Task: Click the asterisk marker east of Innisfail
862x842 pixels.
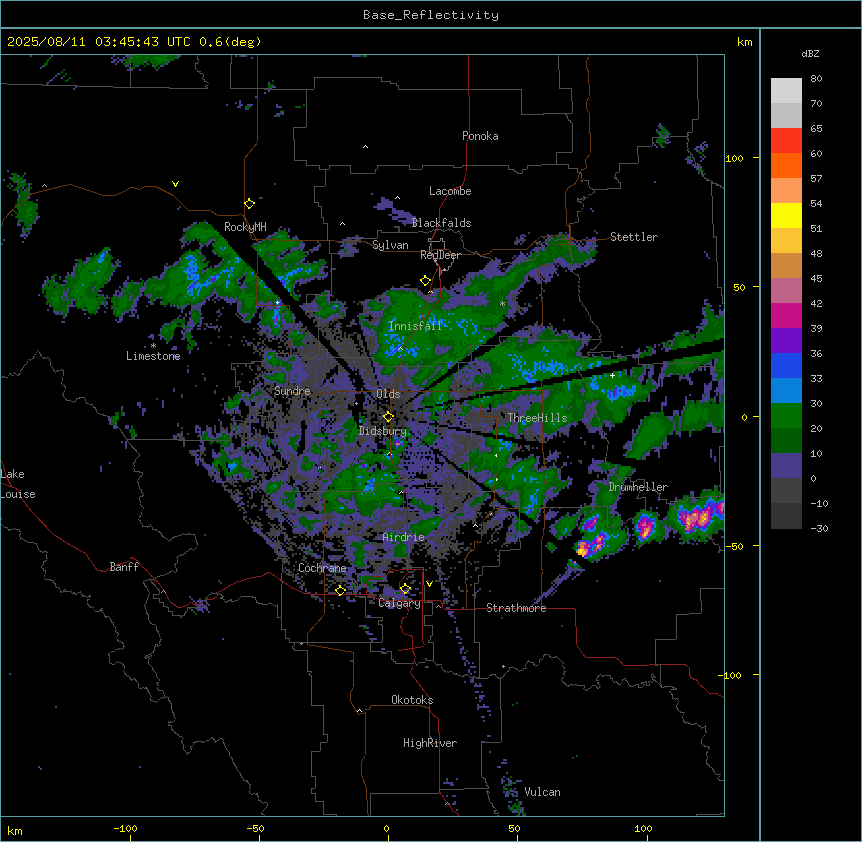Action: click(502, 304)
